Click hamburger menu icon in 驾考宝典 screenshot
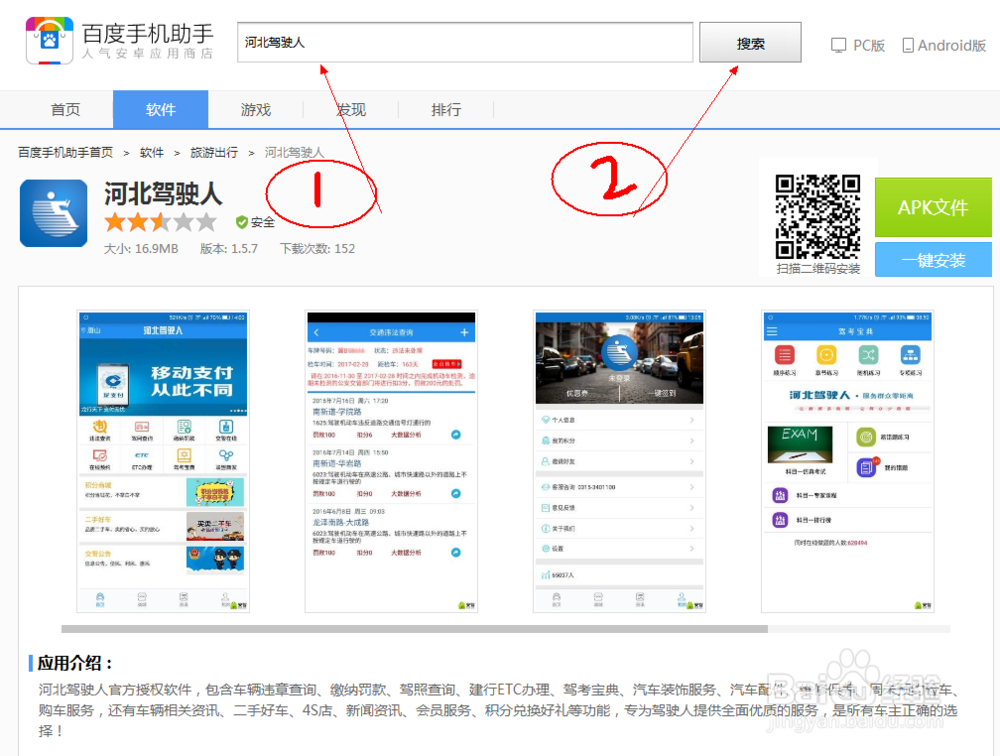Viewport: 1000px width, 756px height. (x=772, y=332)
